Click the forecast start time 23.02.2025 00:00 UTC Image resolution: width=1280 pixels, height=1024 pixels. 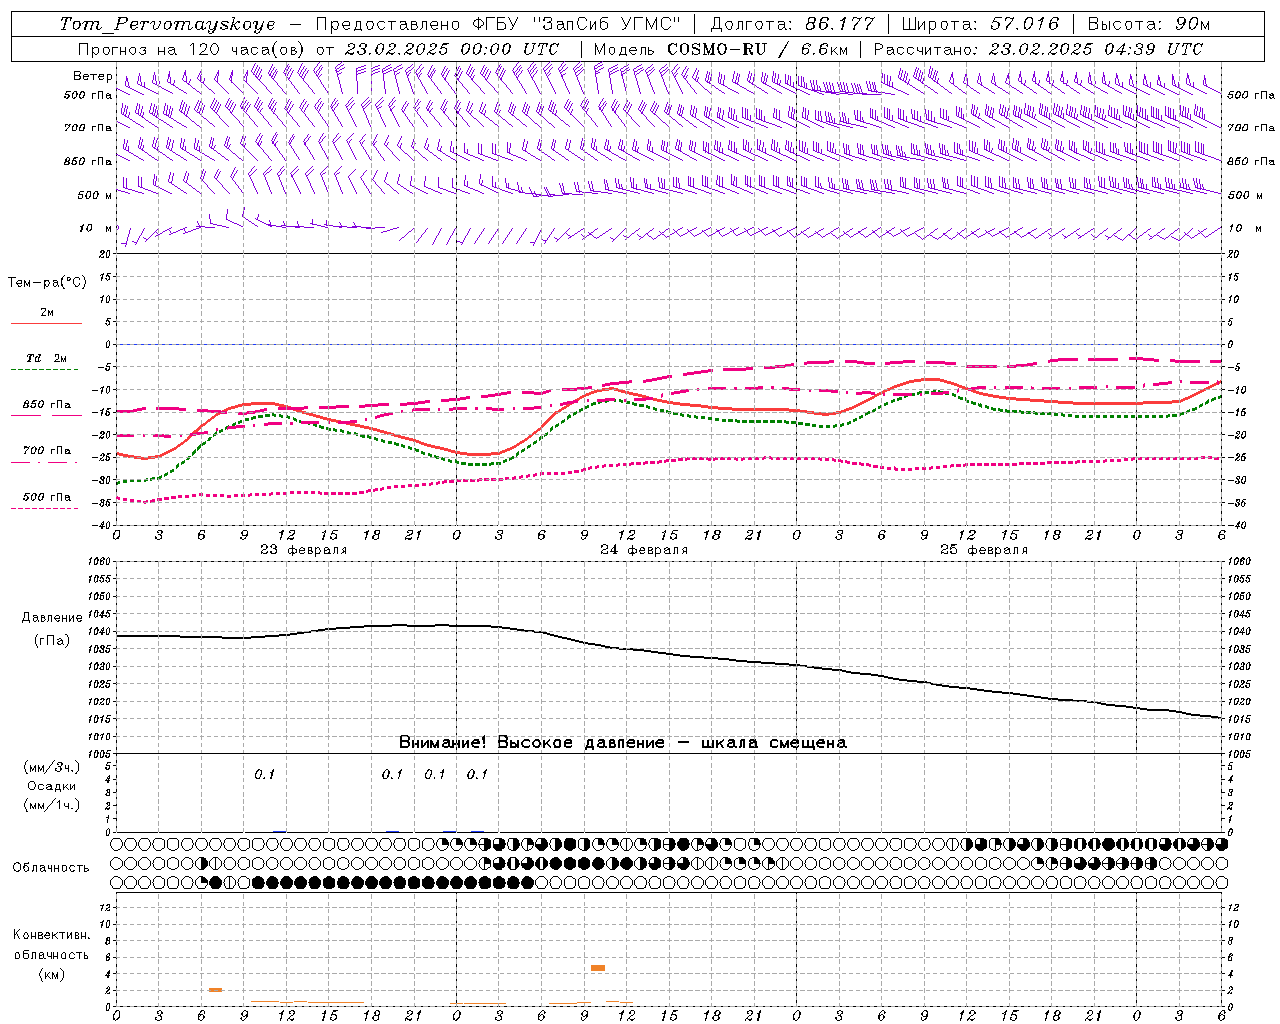tap(452, 49)
